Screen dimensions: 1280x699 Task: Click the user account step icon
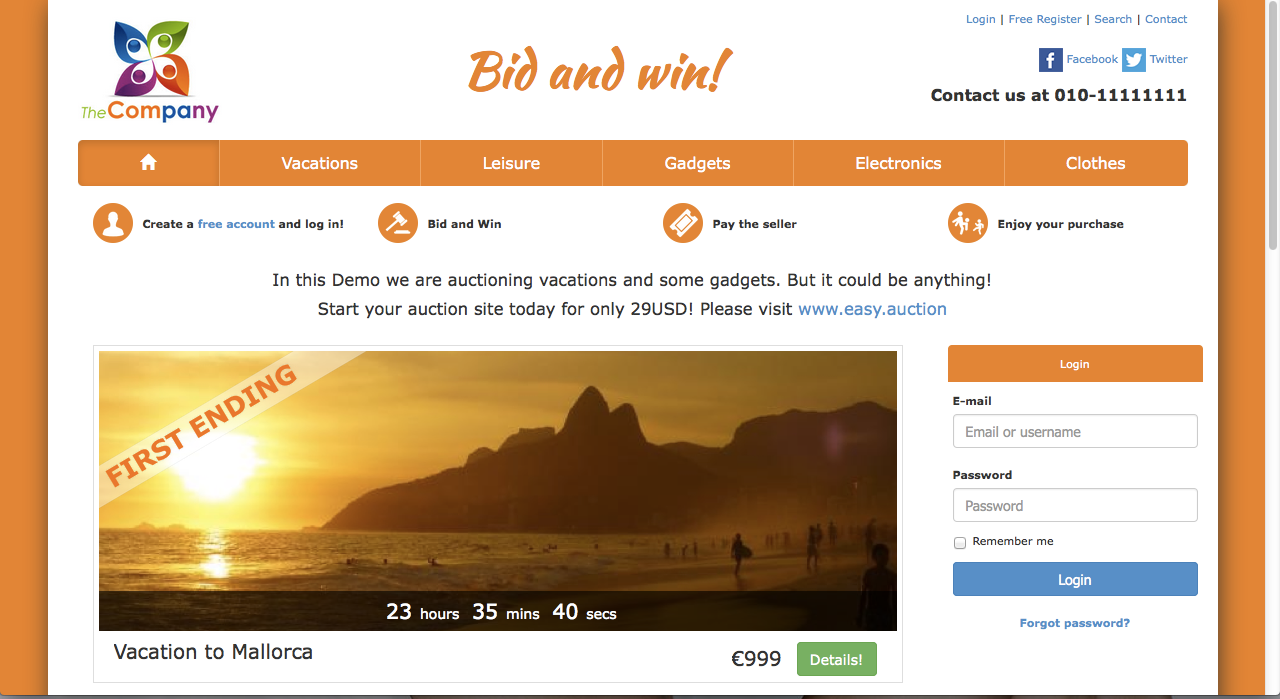click(113, 223)
